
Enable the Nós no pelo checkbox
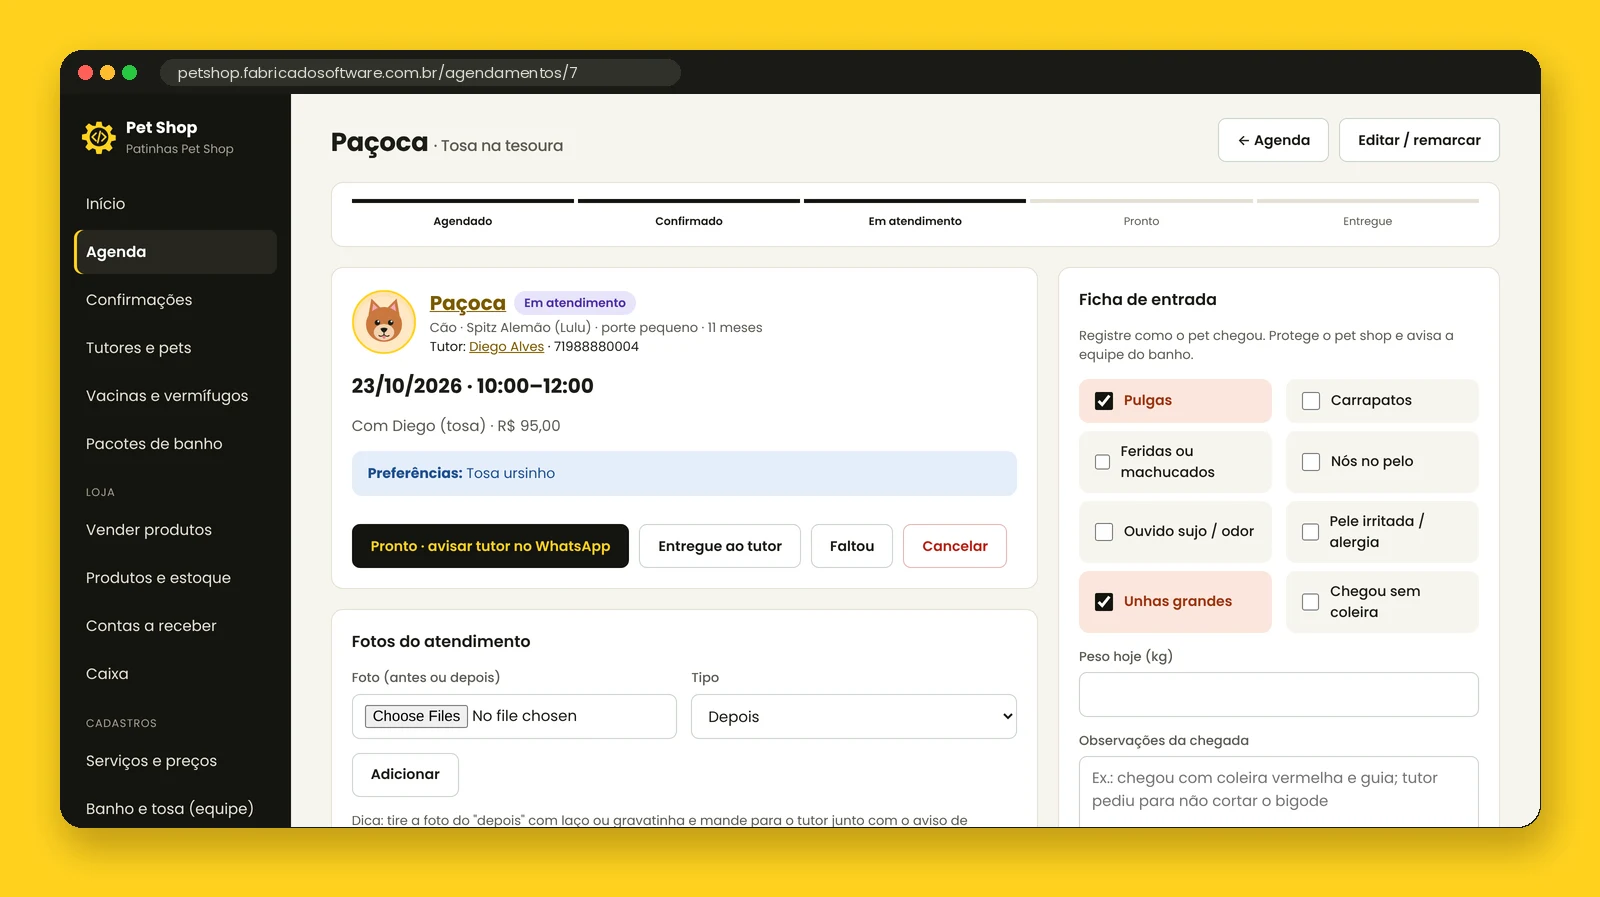[x=1311, y=462]
